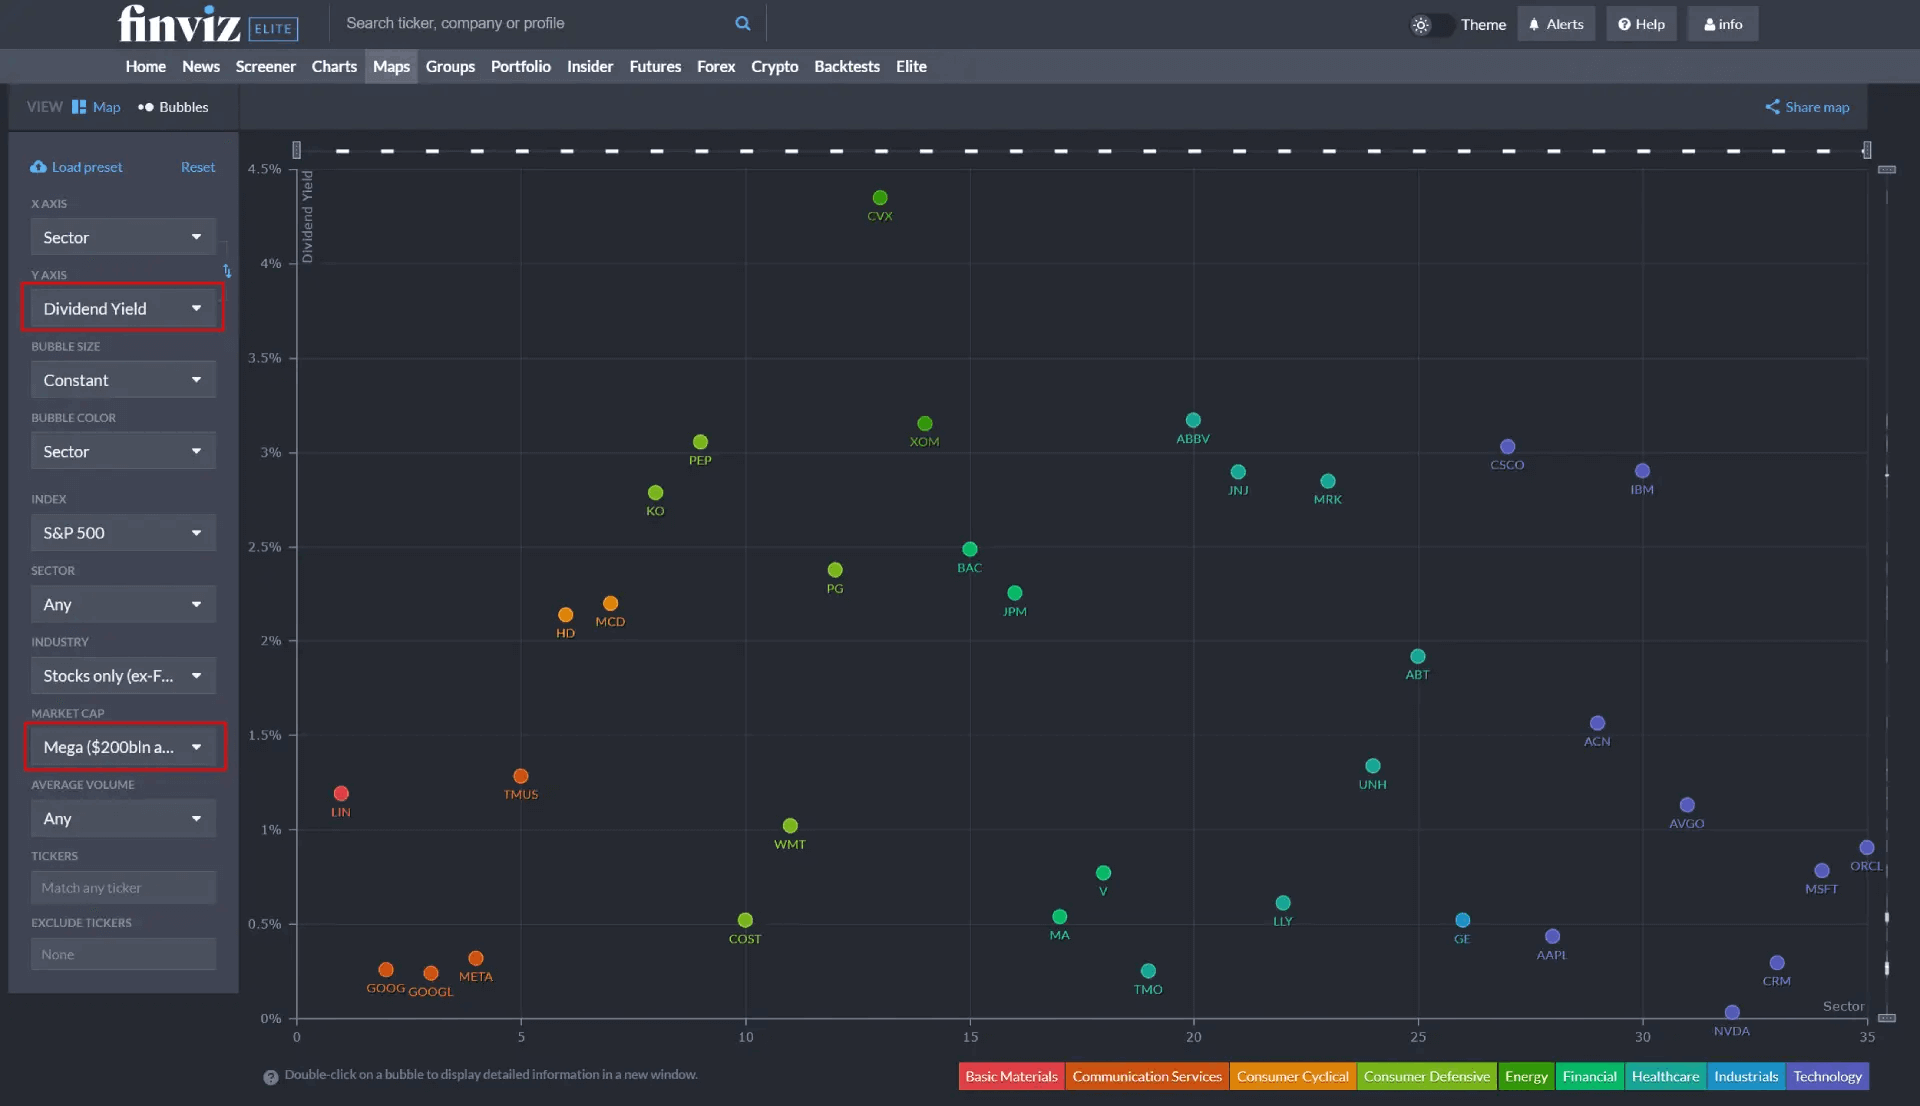1920x1106 pixels.
Task: Click the Share map link
Action: pyautogui.click(x=1807, y=107)
